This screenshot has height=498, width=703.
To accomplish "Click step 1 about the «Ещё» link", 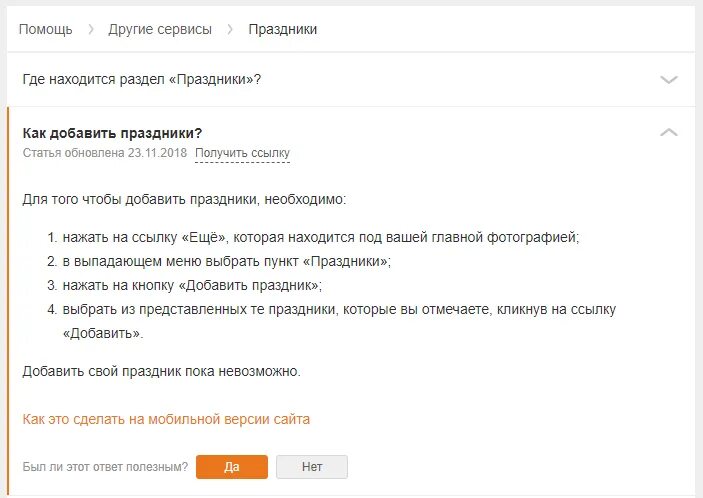I will tap(313, 237).
